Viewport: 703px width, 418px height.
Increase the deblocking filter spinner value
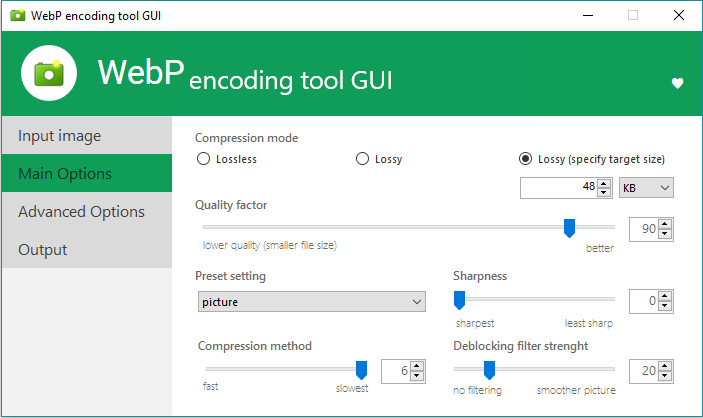[x=665, y=366]
